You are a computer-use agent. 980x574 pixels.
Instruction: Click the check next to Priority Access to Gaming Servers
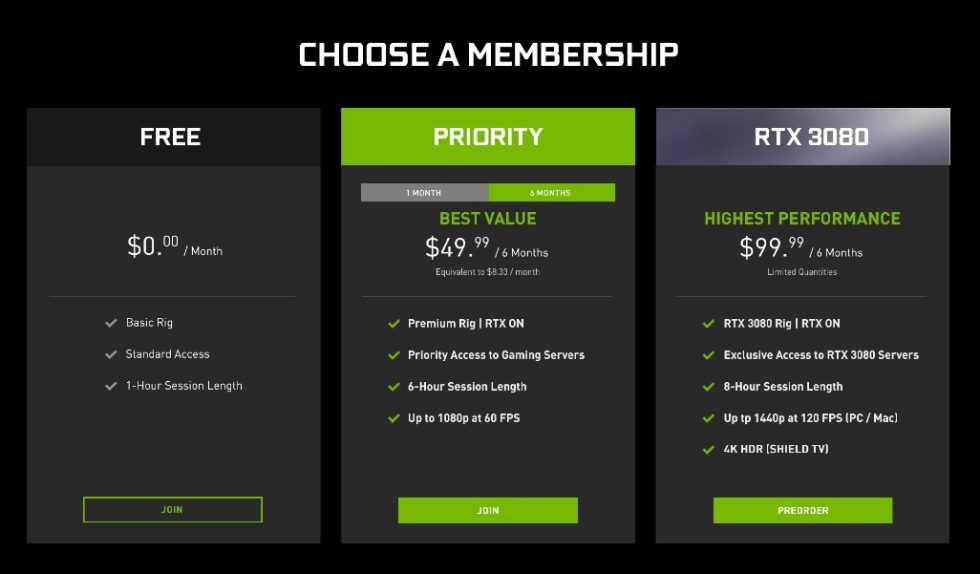(x=394, y=355)
